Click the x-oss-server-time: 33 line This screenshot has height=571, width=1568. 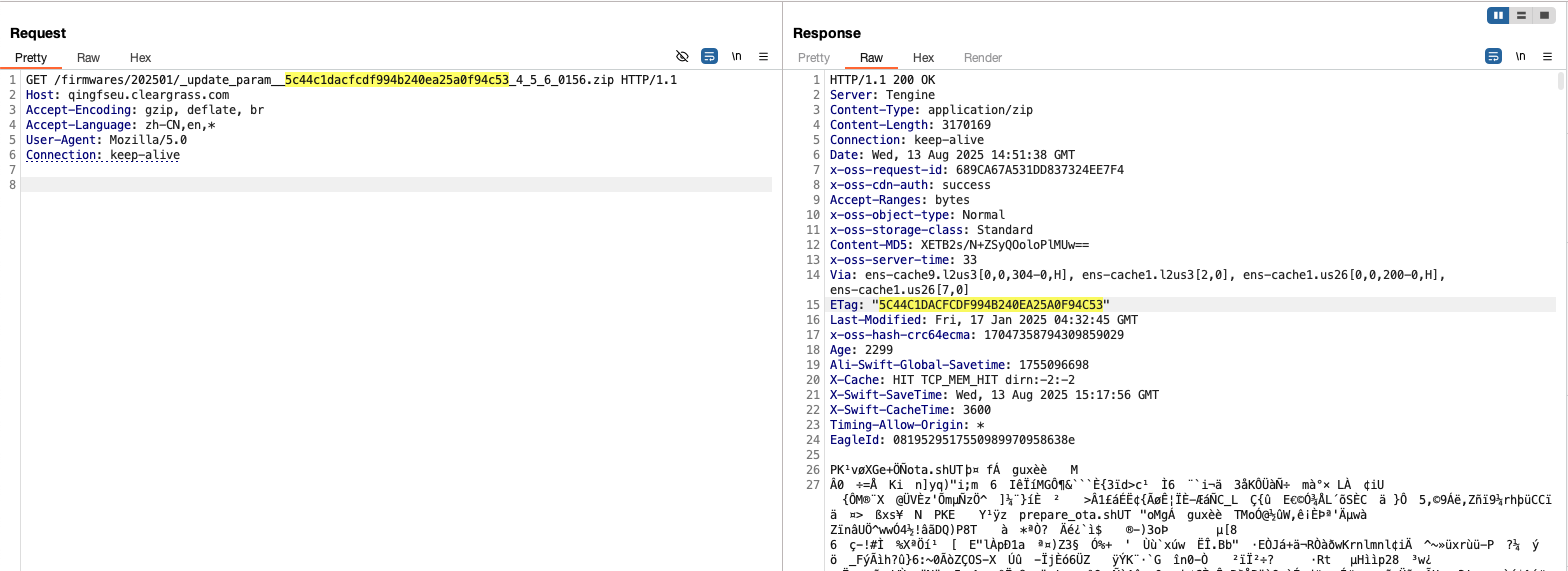pos(903,260)
